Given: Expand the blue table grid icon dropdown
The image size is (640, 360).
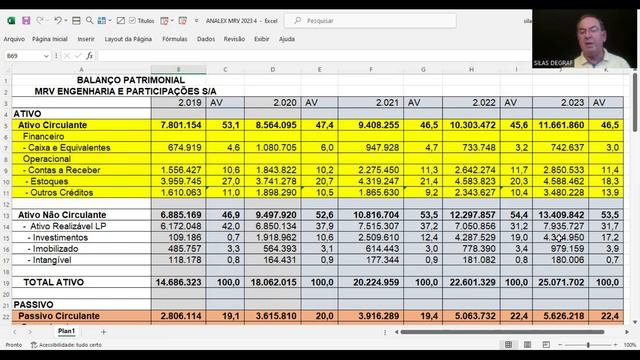Looking at the screenshot, I should tap(110, 20).
